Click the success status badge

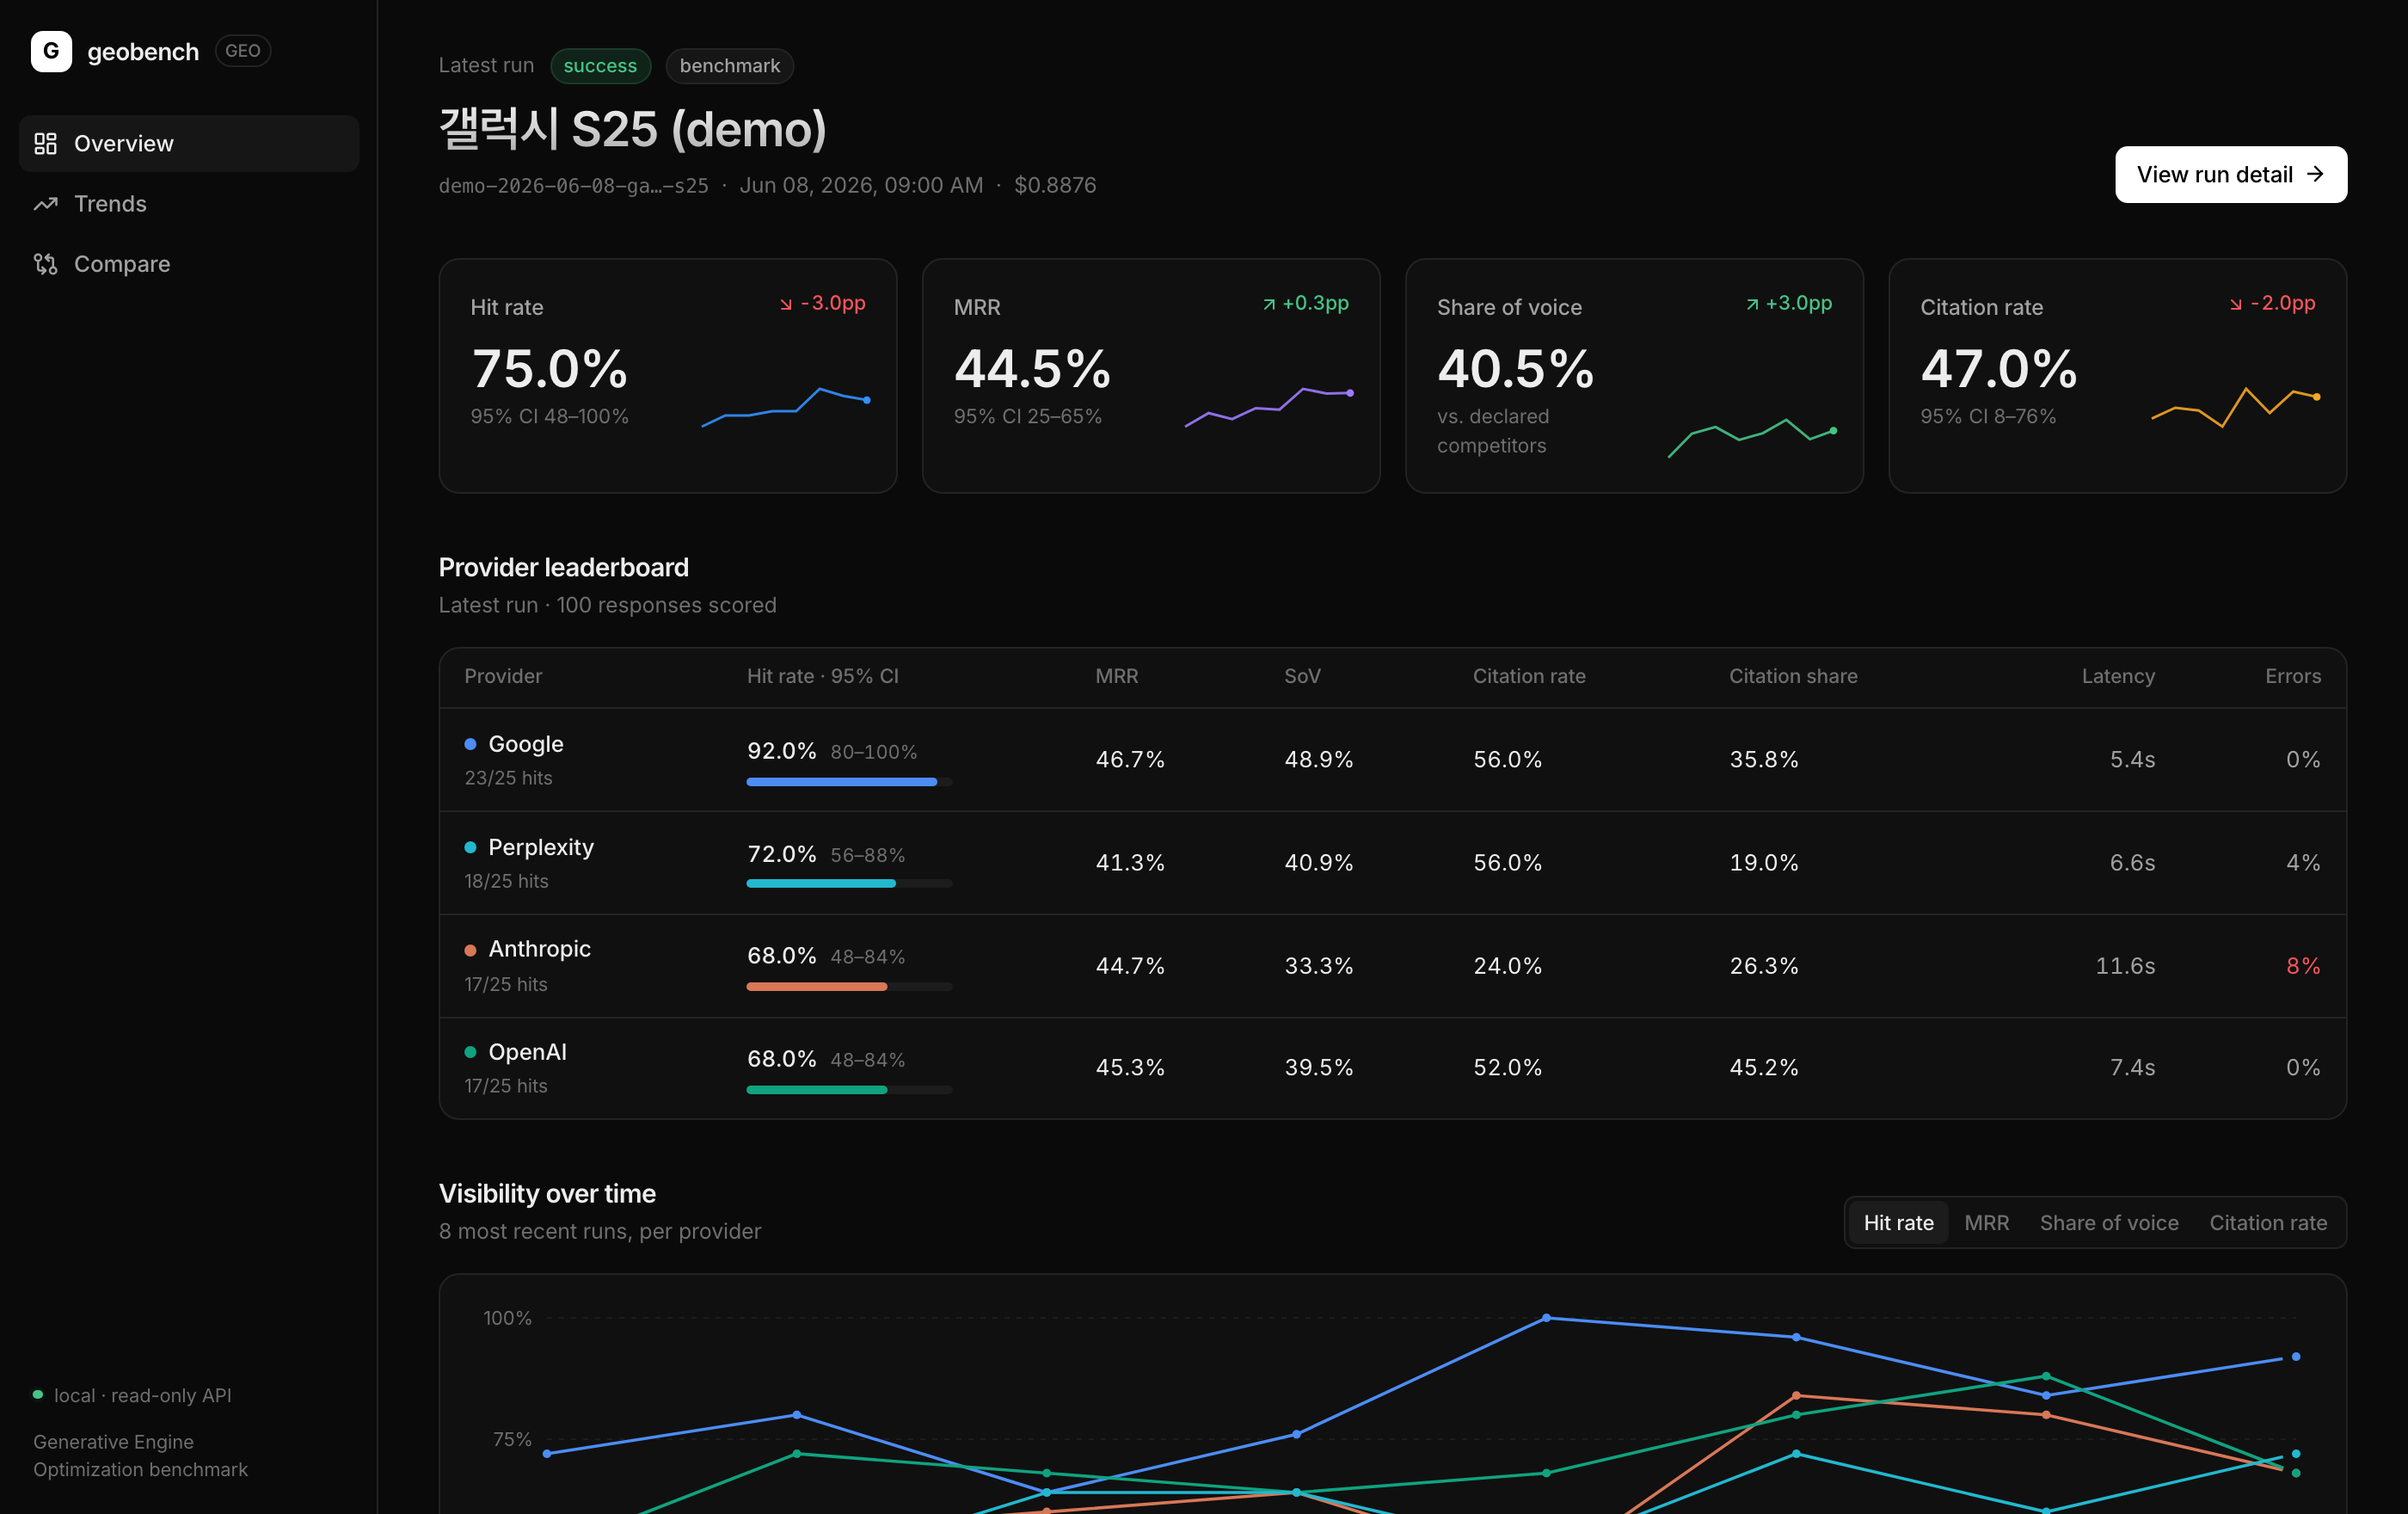coord(600,66)
